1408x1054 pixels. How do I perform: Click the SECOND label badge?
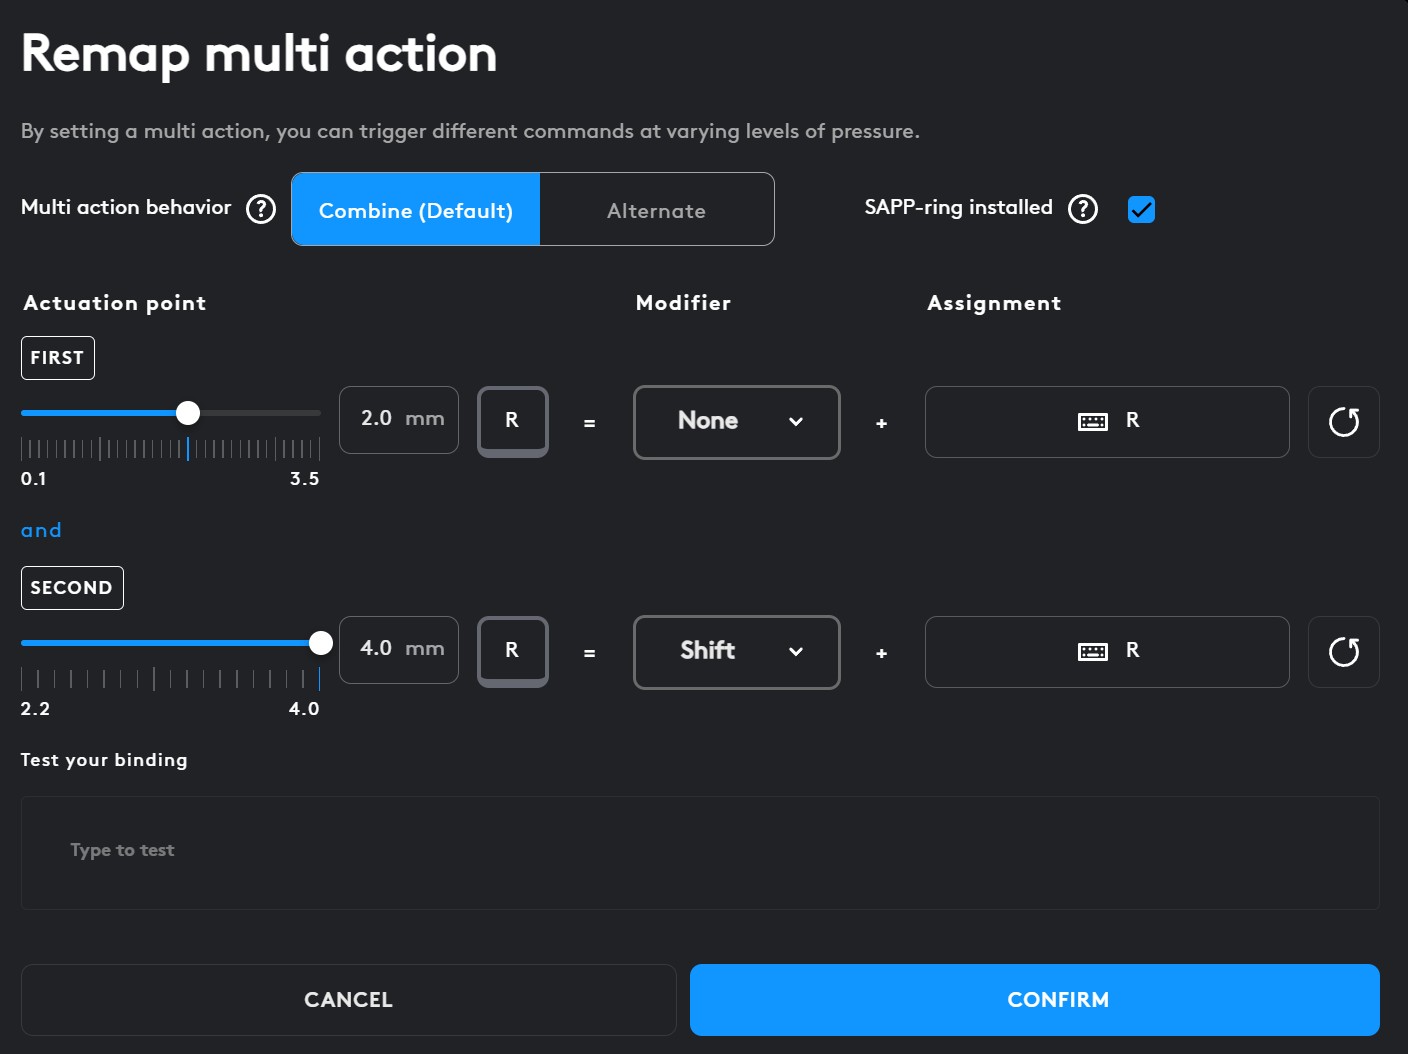[72, 588]
